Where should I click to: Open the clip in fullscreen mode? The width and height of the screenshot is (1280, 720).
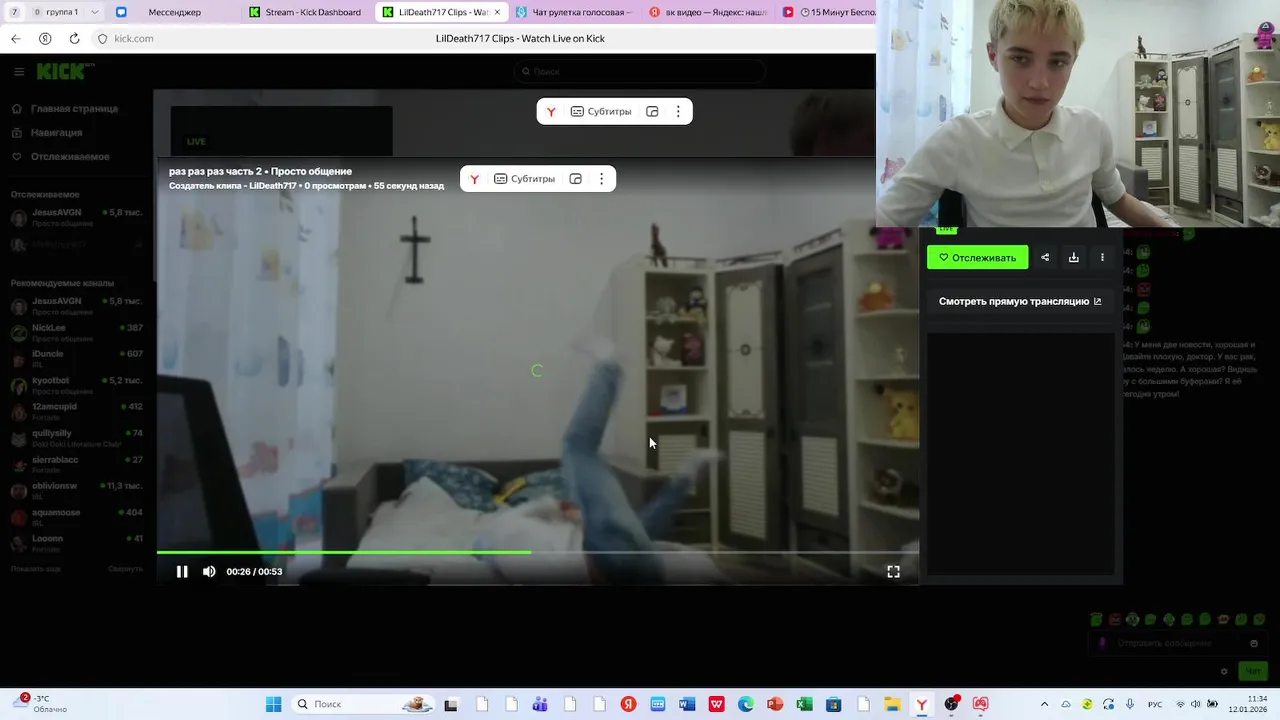click(893, 572)
